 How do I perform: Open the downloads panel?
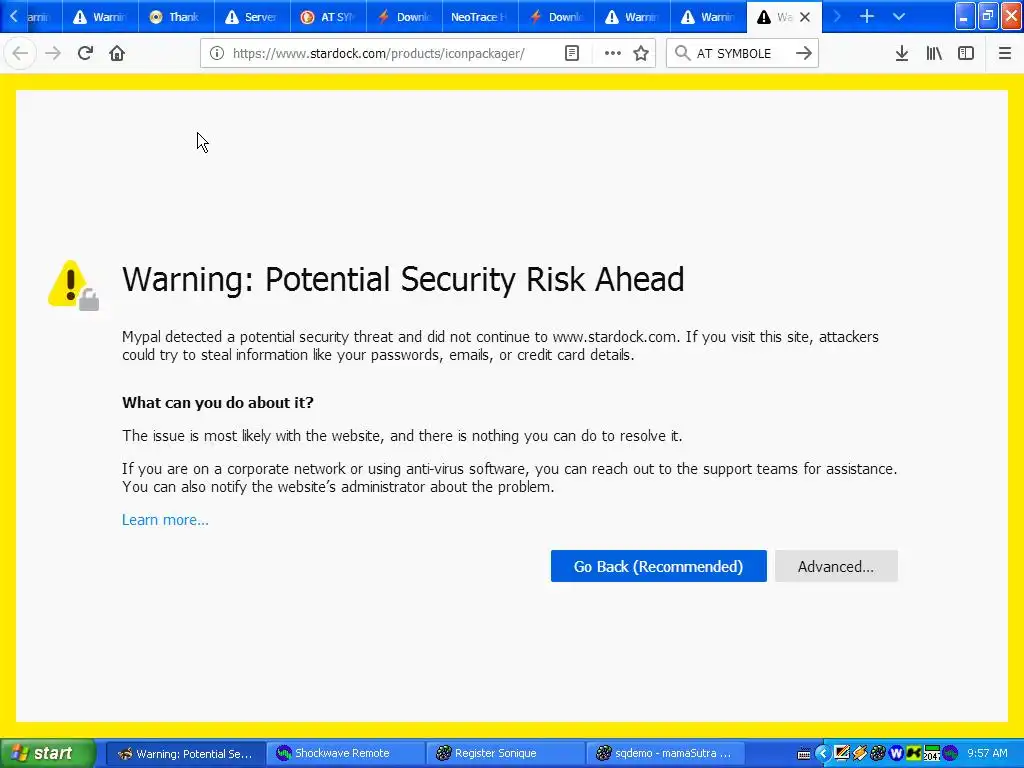click(902, 54)
